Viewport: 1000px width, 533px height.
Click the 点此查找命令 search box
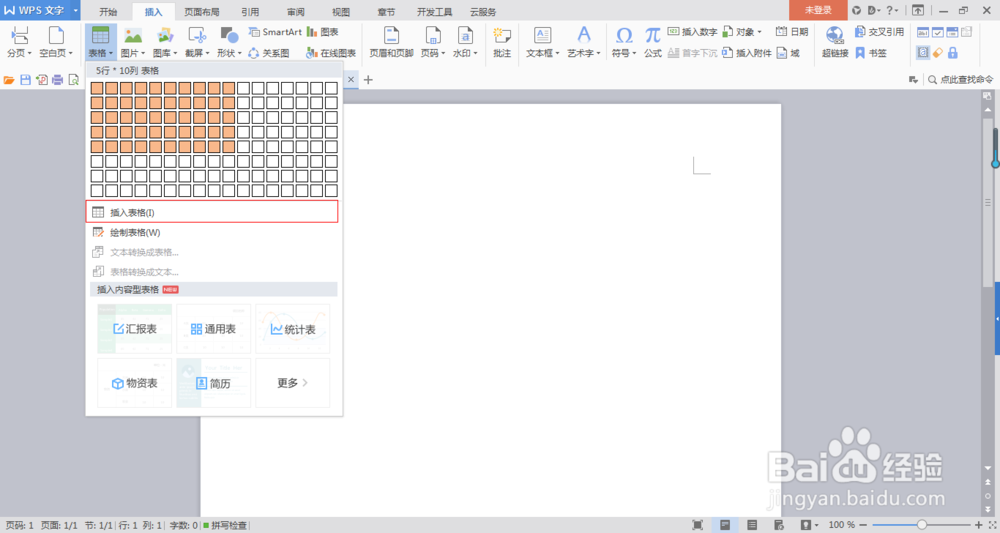pos(960,80)
